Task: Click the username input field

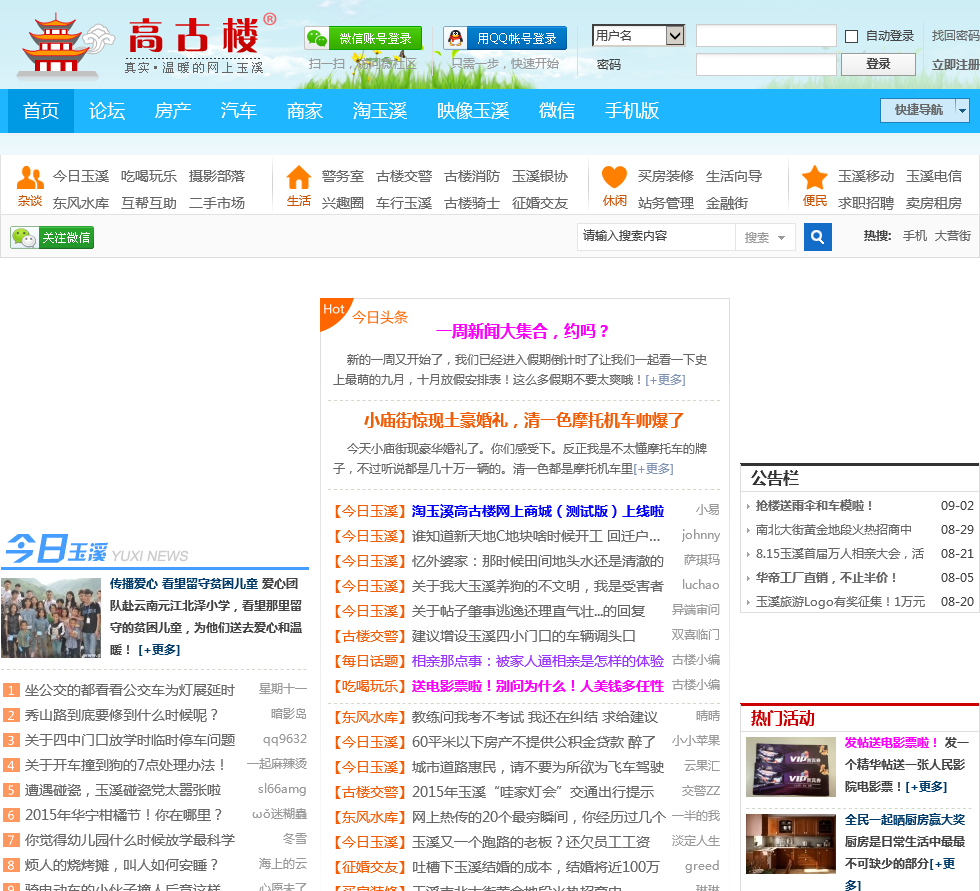Action: (x=766, y=36)
